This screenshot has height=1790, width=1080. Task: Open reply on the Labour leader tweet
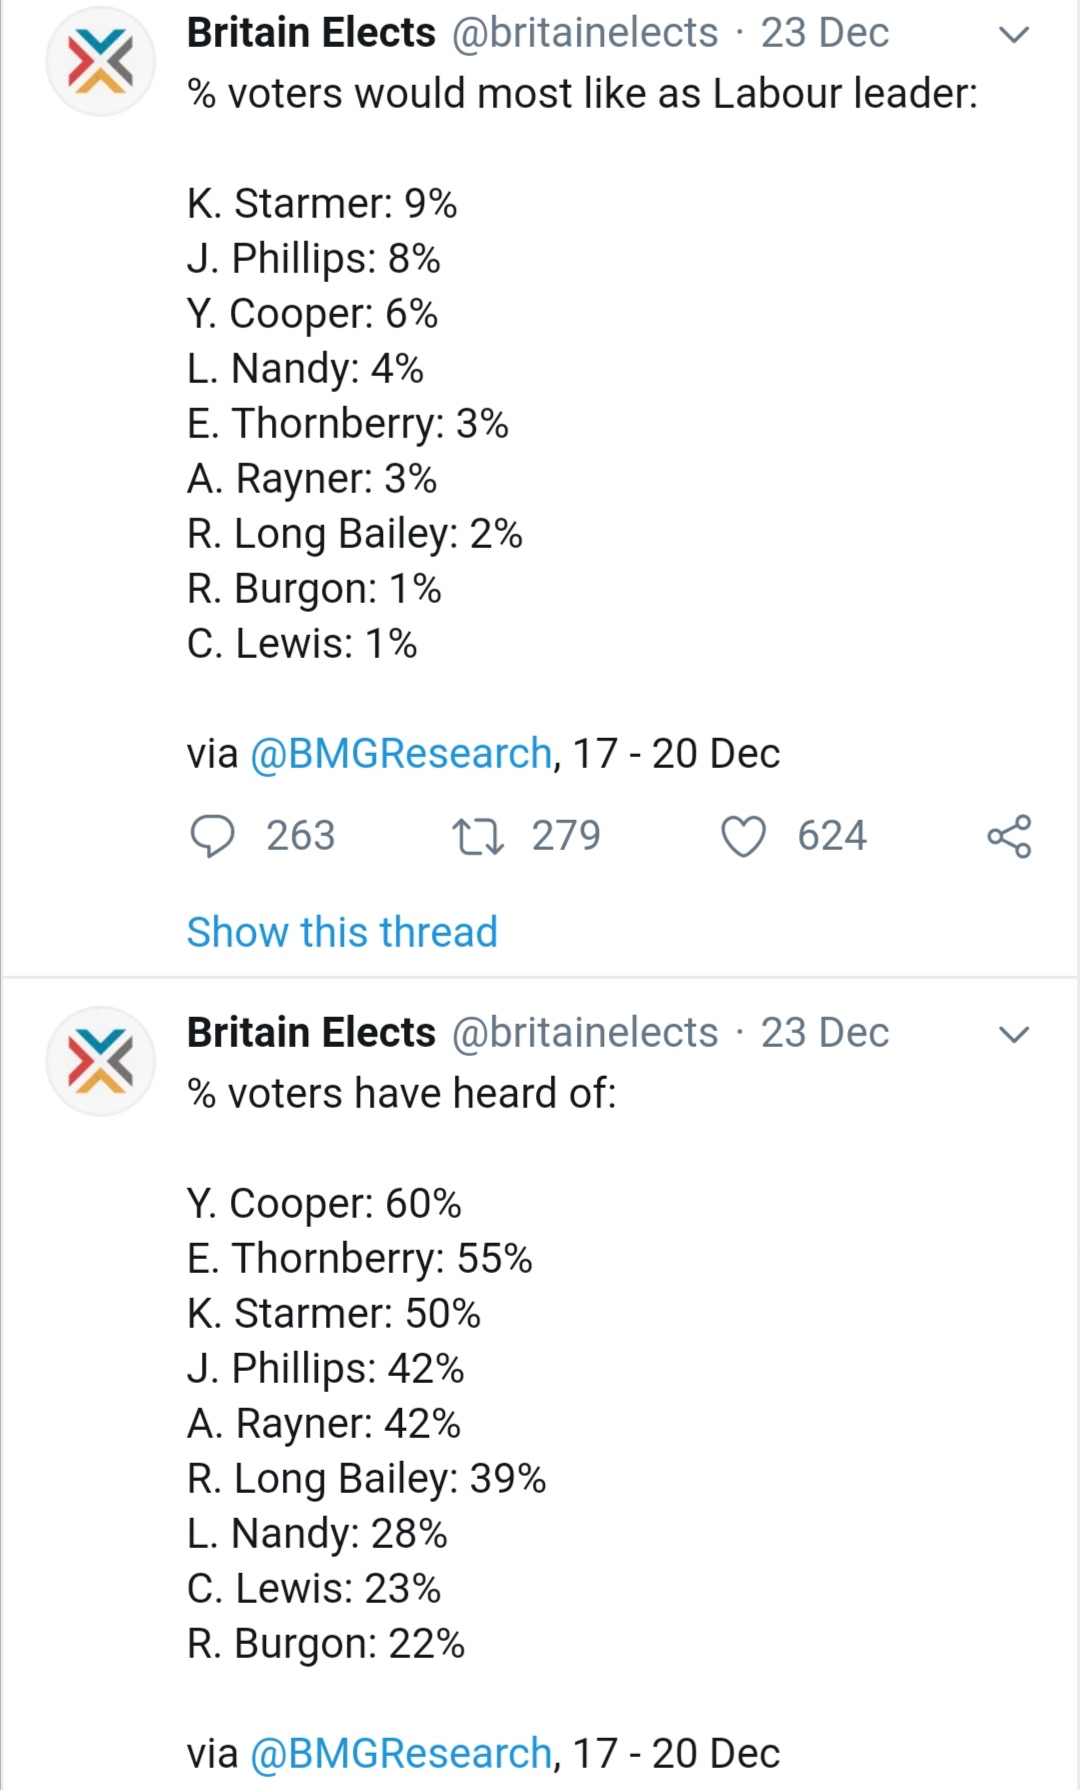212,836
